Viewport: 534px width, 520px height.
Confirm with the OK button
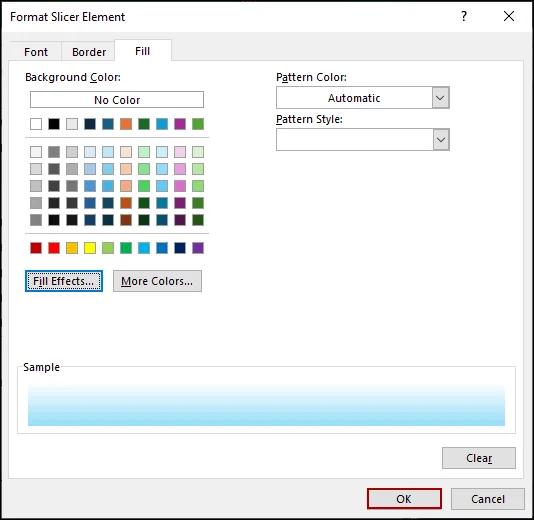[x=404, y=499]
